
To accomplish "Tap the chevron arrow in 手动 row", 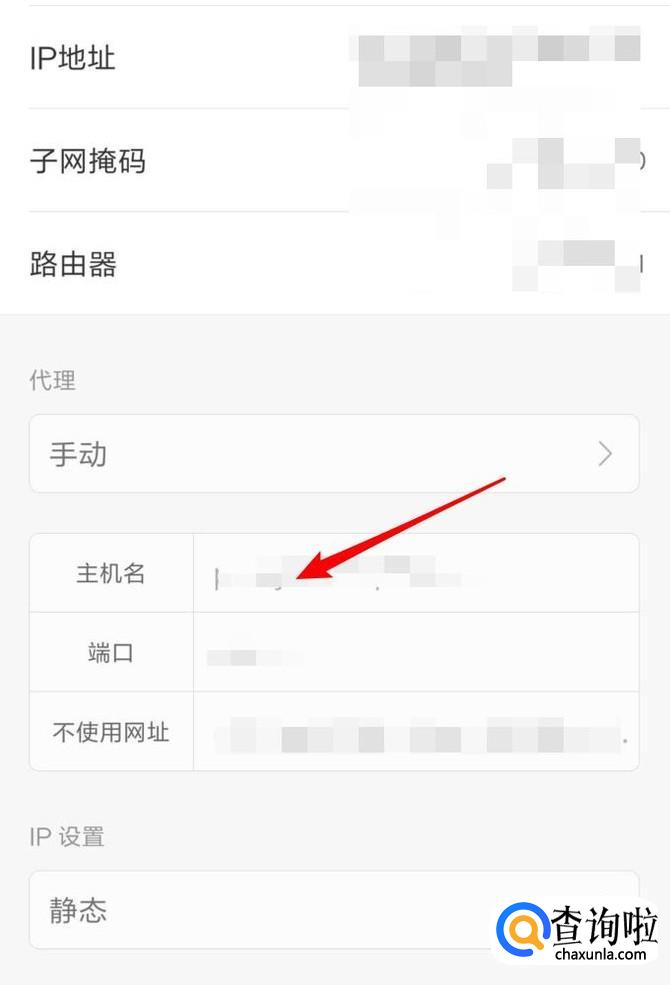I will [x=605, y=454].
